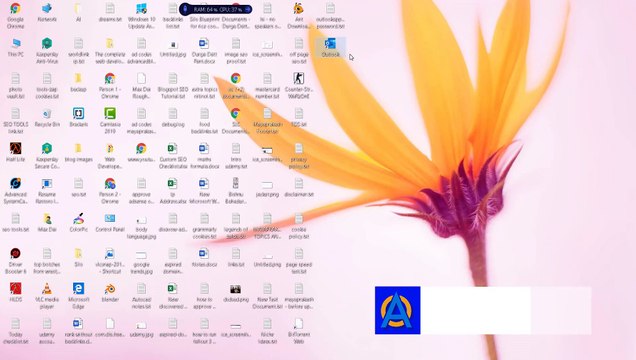Open the AI folder
Screen dimensions: 636x360
pyautogui.click(x=79, y=12)
